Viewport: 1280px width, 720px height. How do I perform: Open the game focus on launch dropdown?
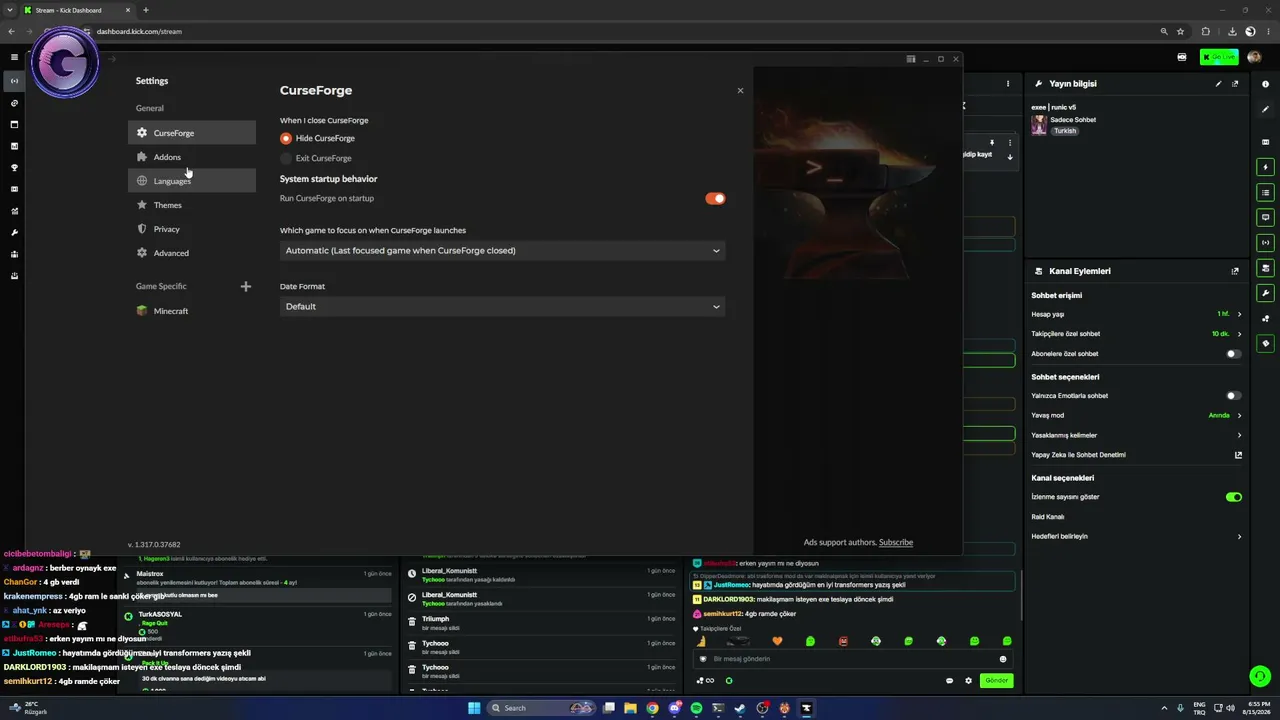[x=502, y=251]
